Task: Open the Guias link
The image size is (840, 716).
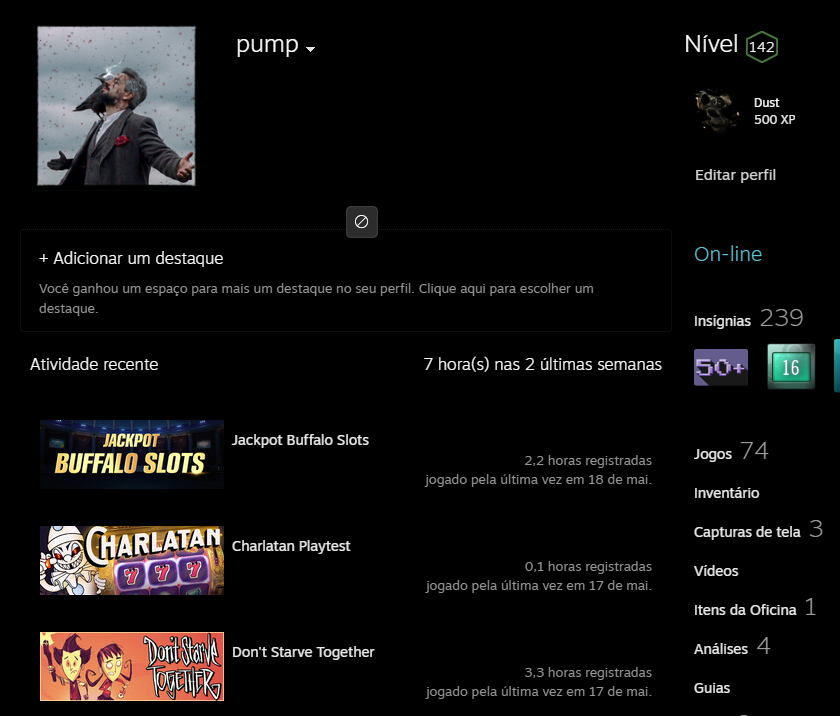Action: 711,688
